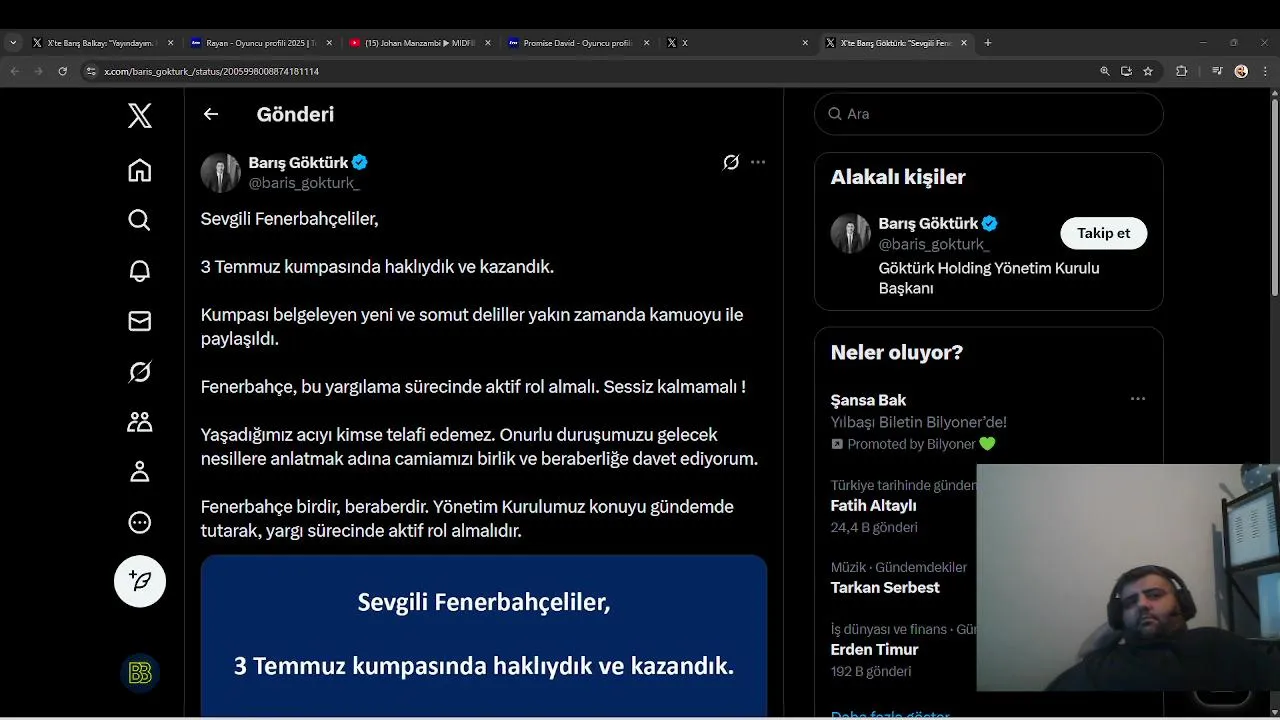Open Notifications bell in sidebar

pos(140,271)
